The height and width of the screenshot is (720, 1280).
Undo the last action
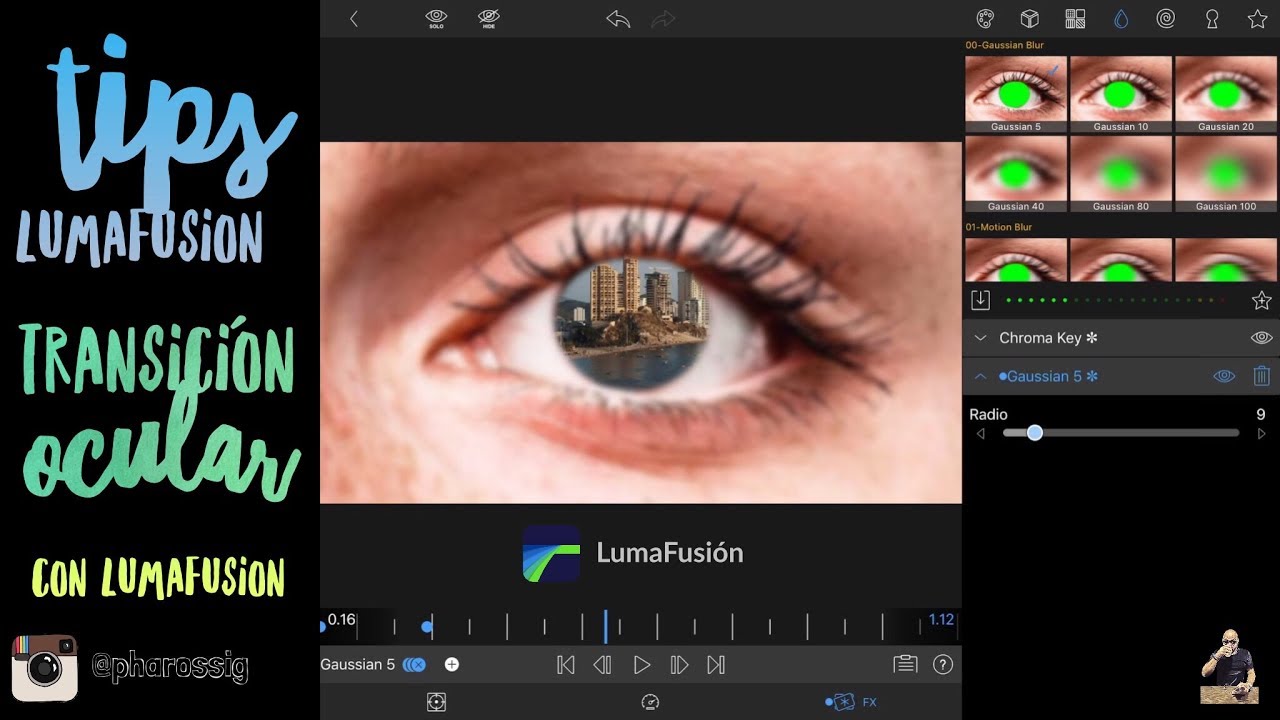point(618,19)
